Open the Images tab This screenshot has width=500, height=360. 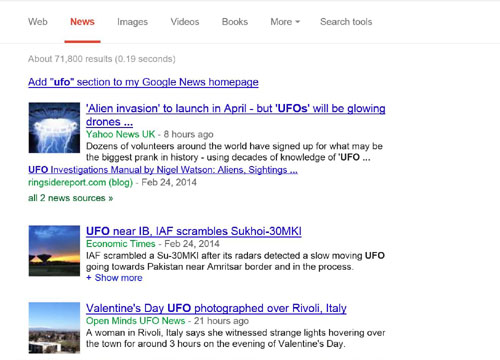click(132, 22)
